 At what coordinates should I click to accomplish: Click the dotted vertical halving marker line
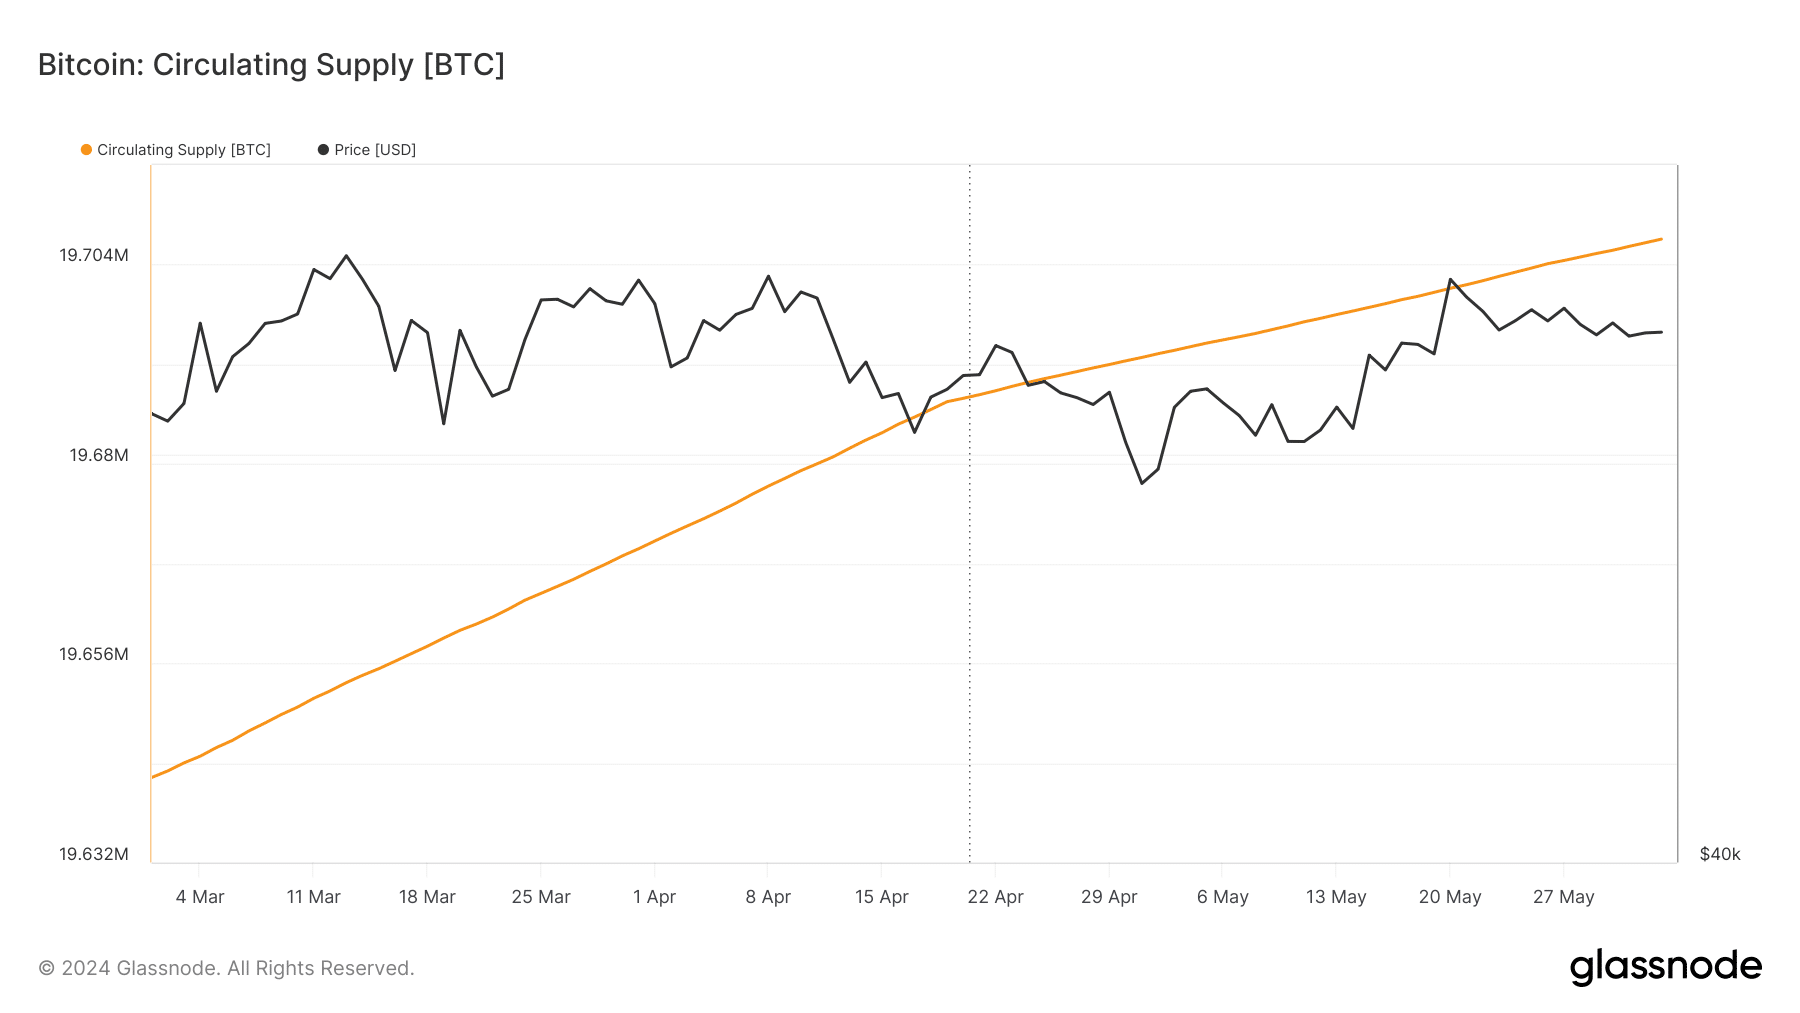click(969, 513)
